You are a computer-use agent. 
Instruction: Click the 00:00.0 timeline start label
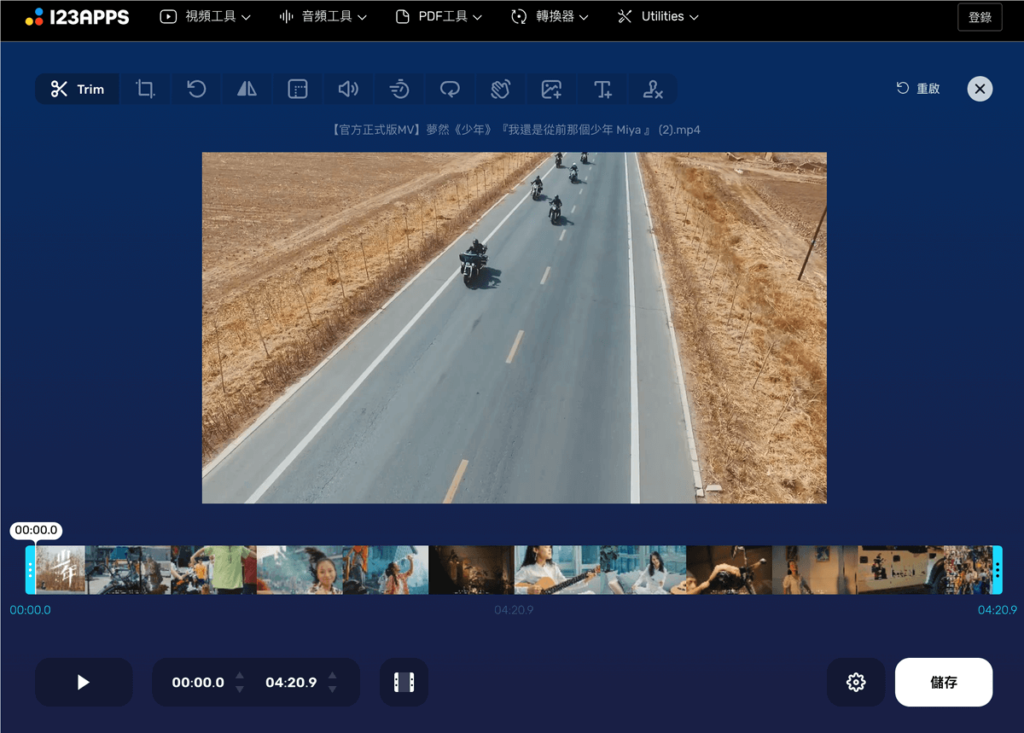(x=30, y=610)
